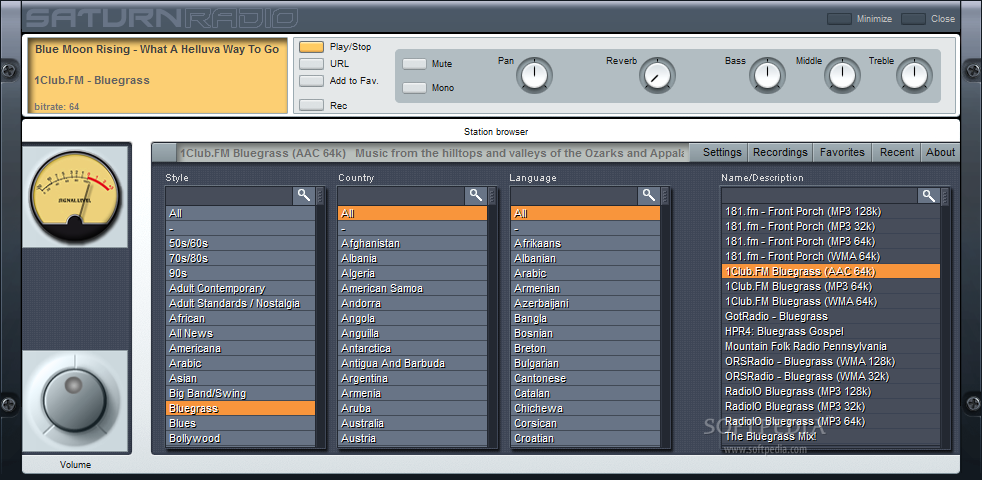Click the signal level VU meter

[x=75, y=196]
